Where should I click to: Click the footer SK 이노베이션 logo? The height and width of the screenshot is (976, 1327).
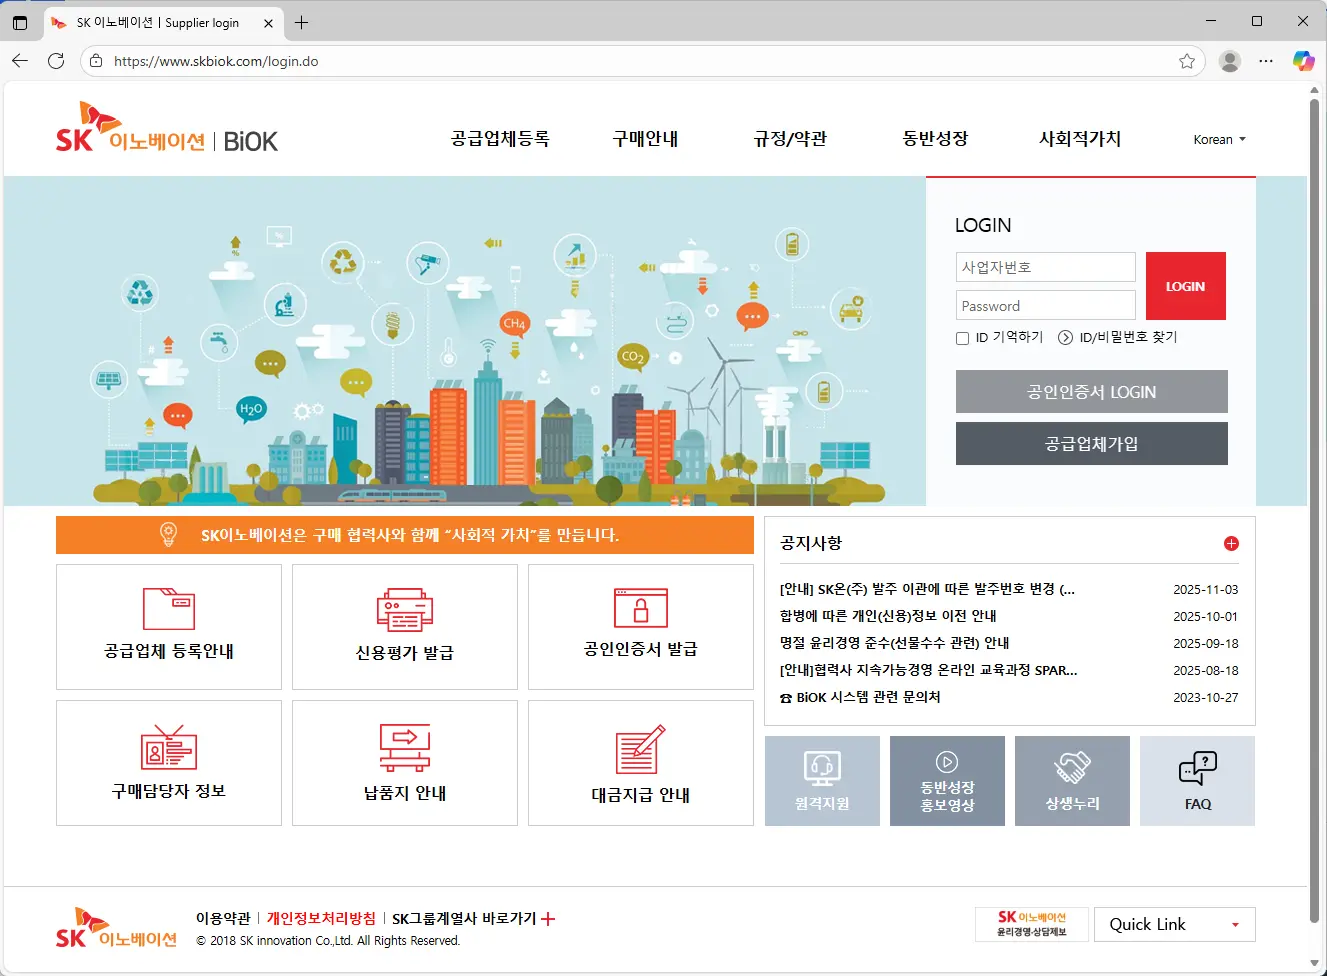tap(116, 928)
